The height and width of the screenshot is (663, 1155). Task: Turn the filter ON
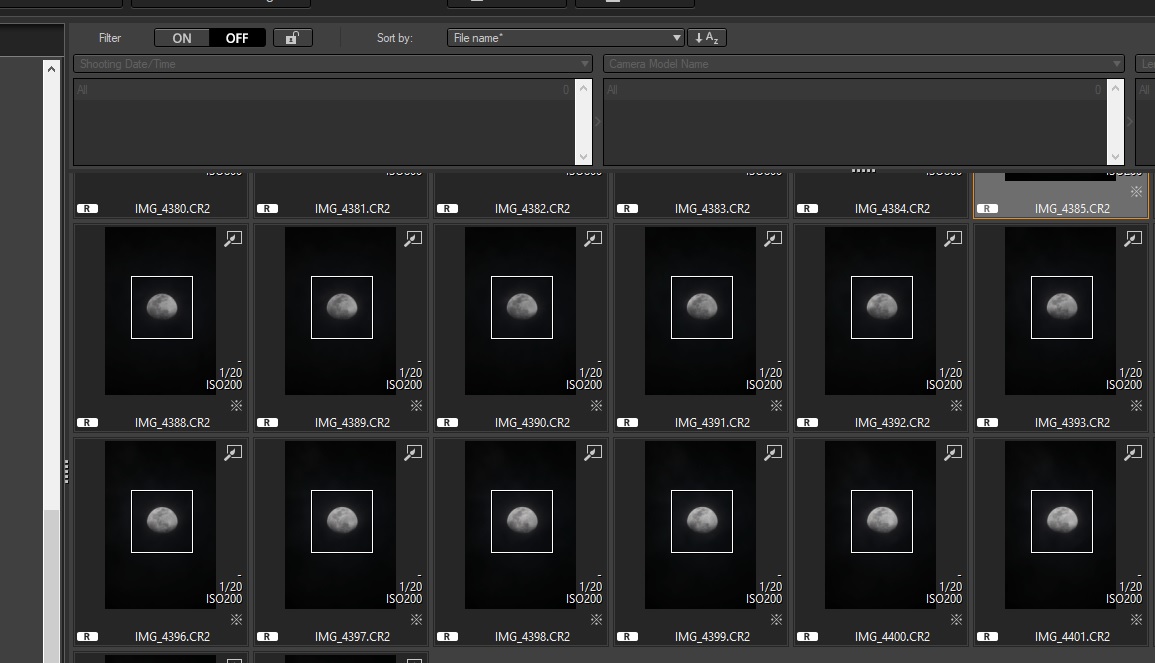[x=182, y=38]
